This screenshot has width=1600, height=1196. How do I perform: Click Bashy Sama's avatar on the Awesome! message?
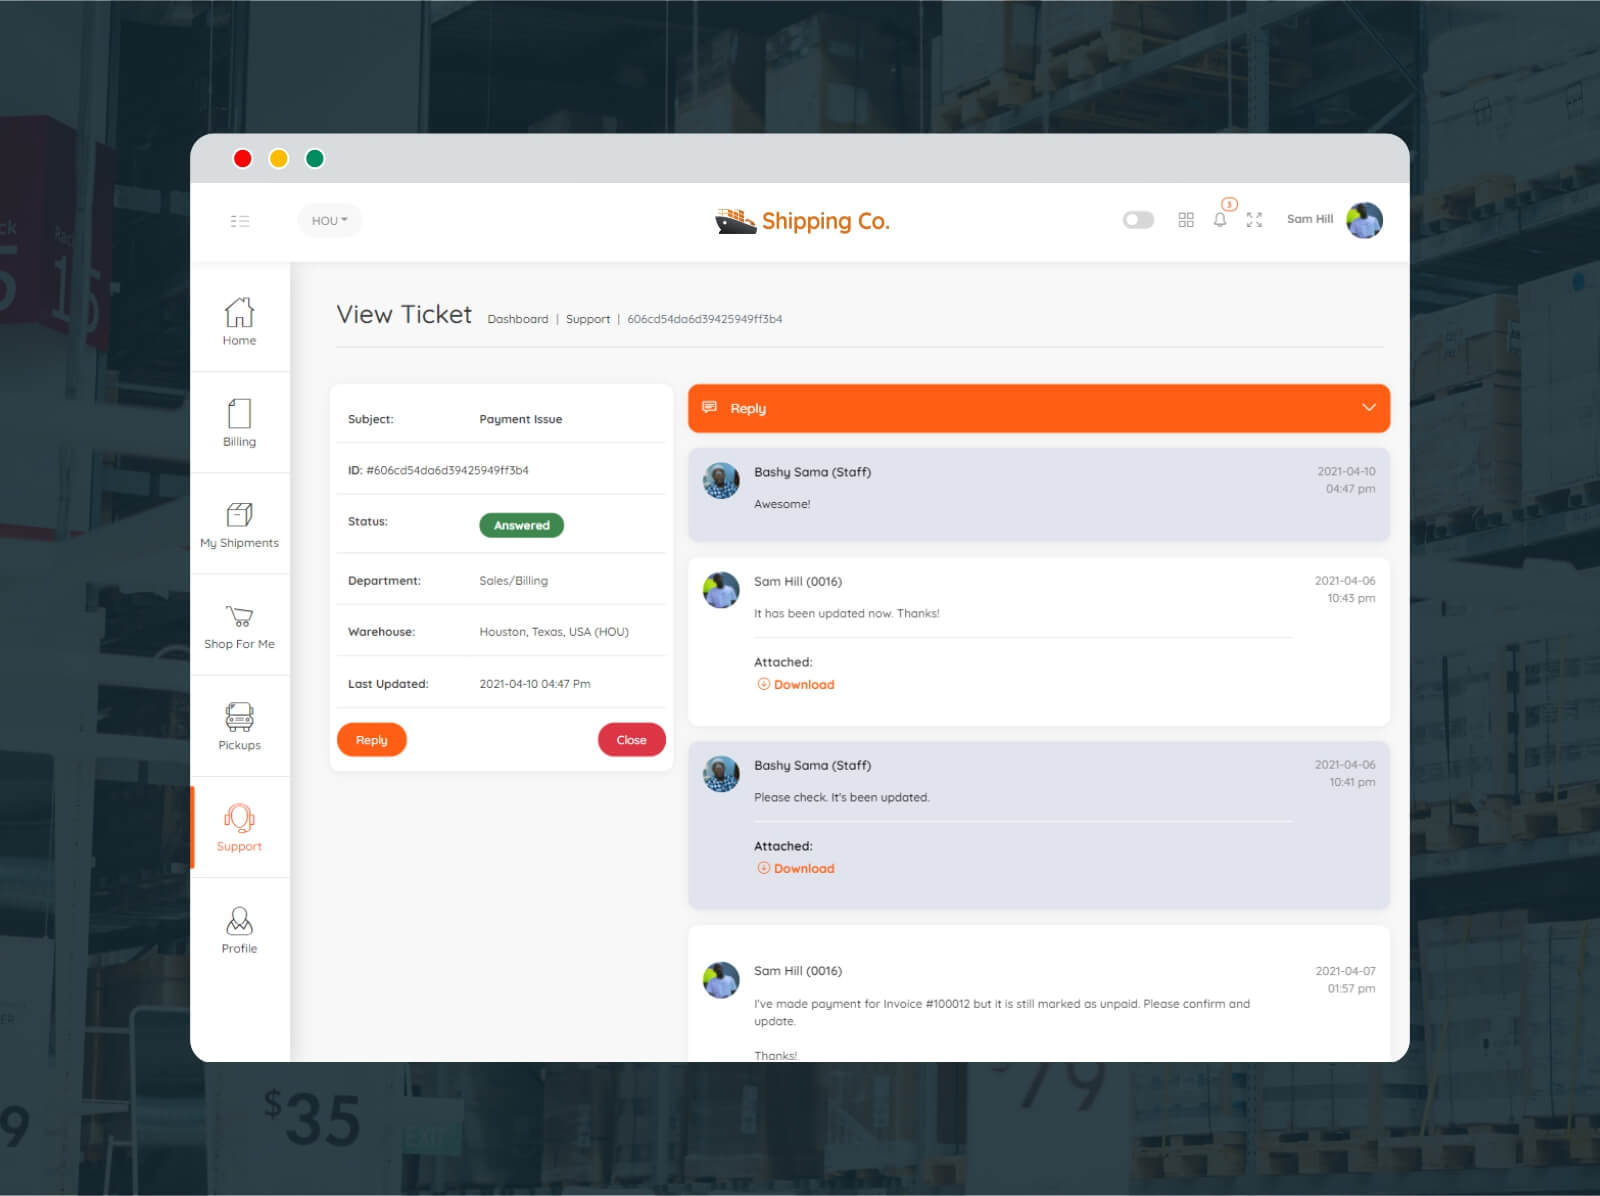point(721,481)
